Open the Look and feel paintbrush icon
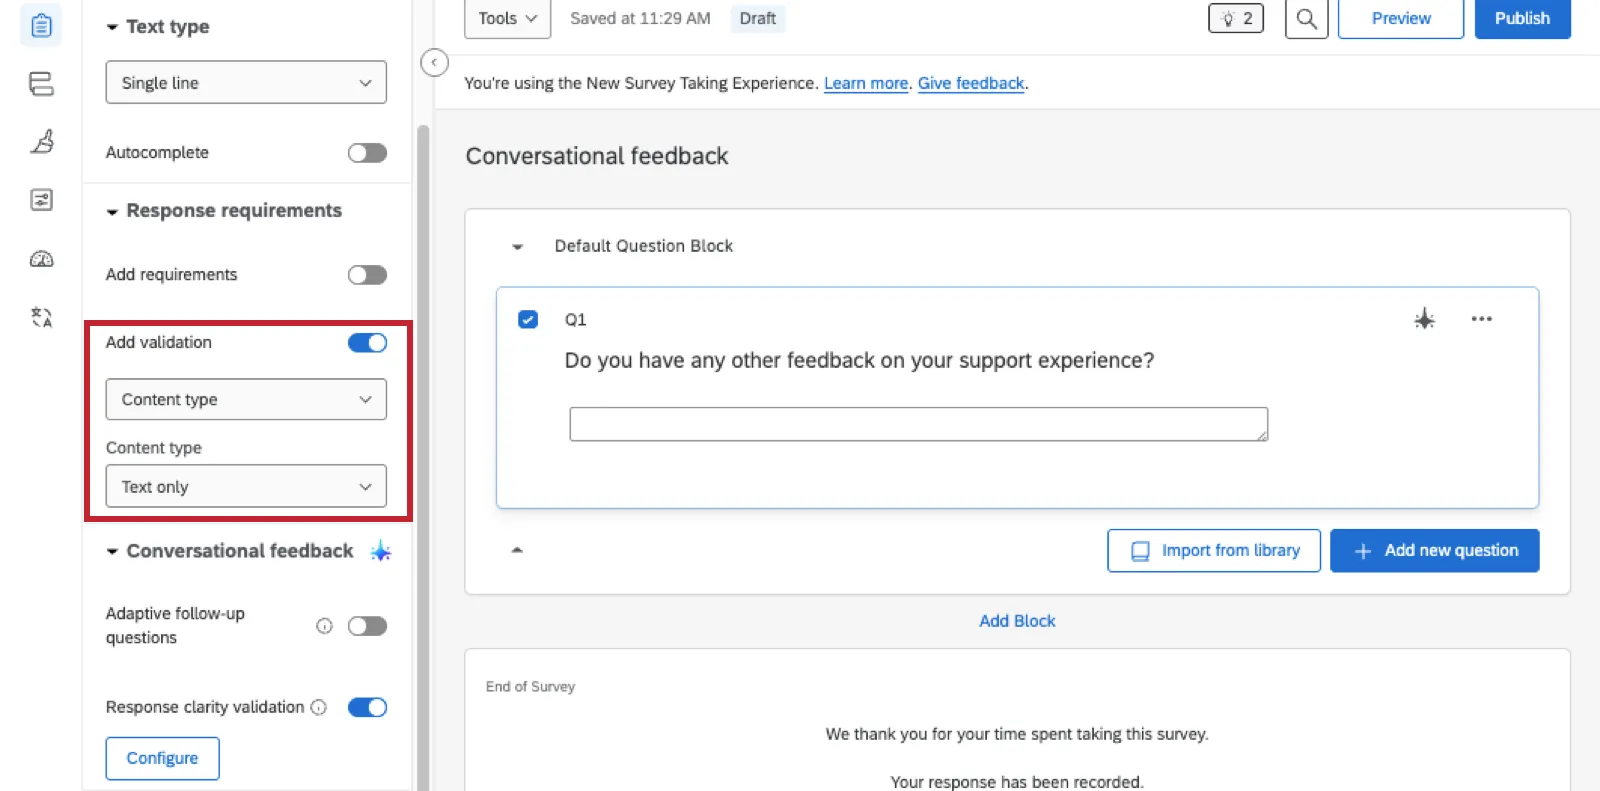 [41, 142]
